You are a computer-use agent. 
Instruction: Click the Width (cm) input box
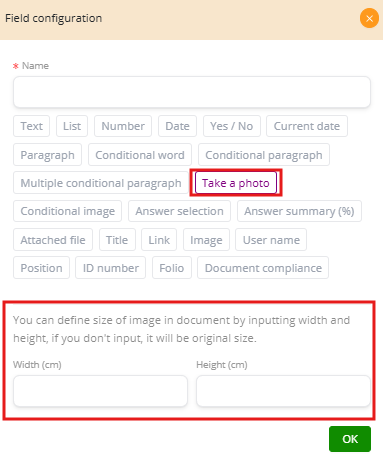pyautogui.click(x=100, y=391)
